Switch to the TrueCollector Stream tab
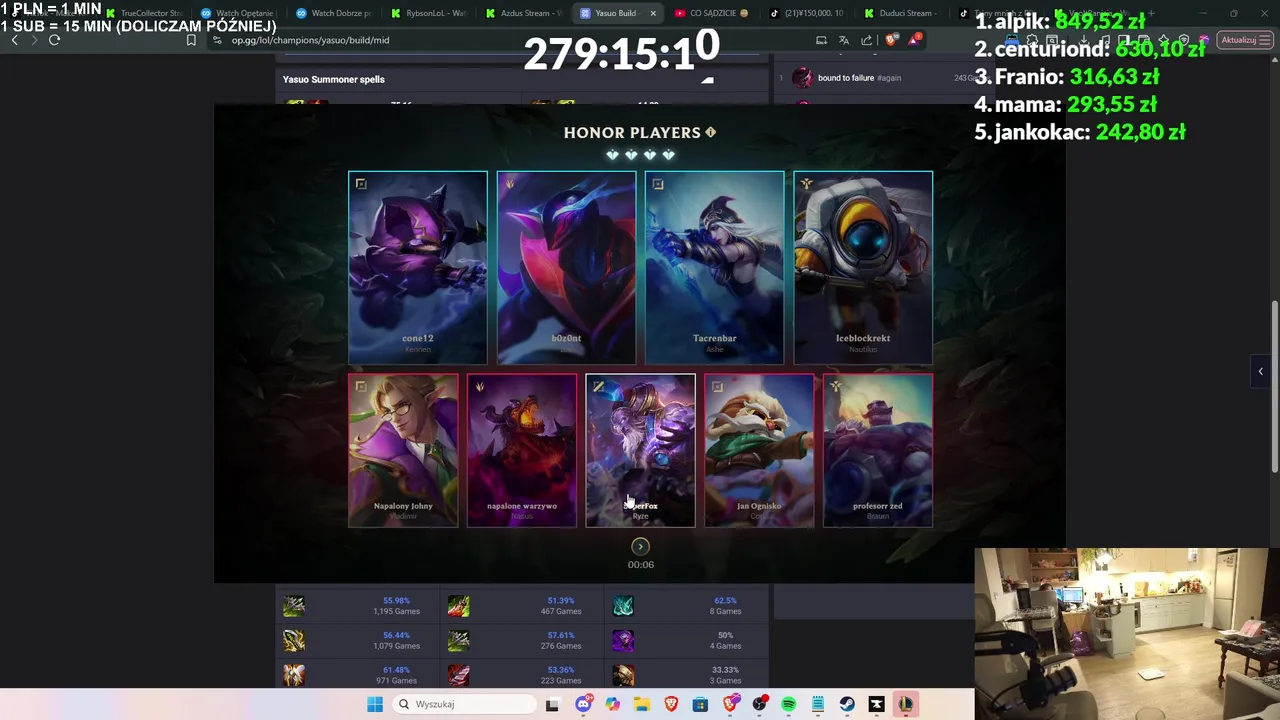 [x=143, y=13]
